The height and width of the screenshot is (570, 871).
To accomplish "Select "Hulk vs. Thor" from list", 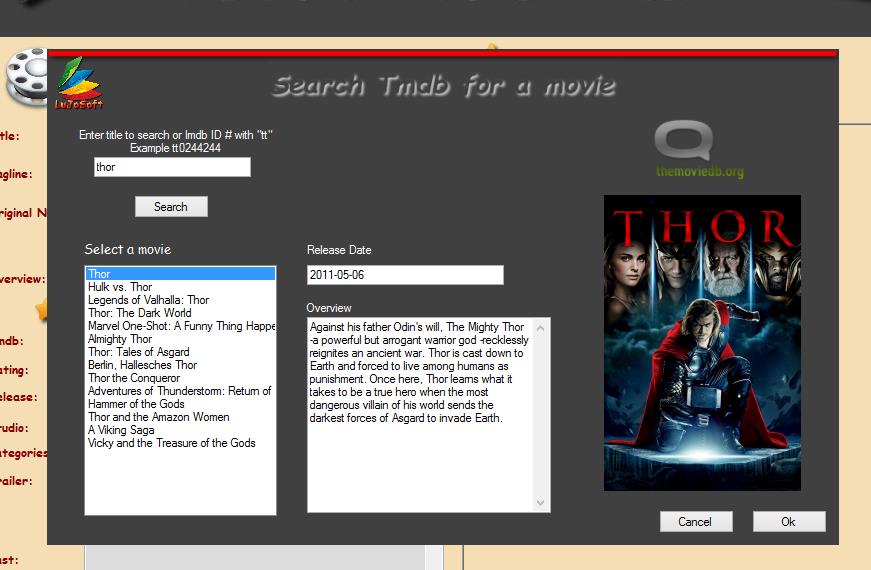I will click(120, 287).
